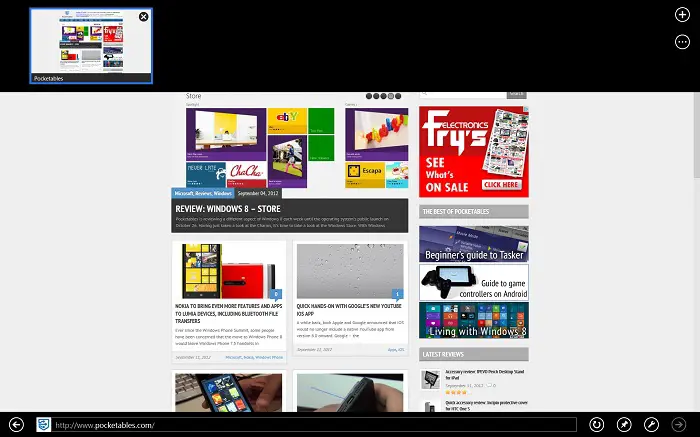This screenshot has height=437, width=700.
Task: Select the fourth grey slideshow dot
Action: [x=391, y=96]
